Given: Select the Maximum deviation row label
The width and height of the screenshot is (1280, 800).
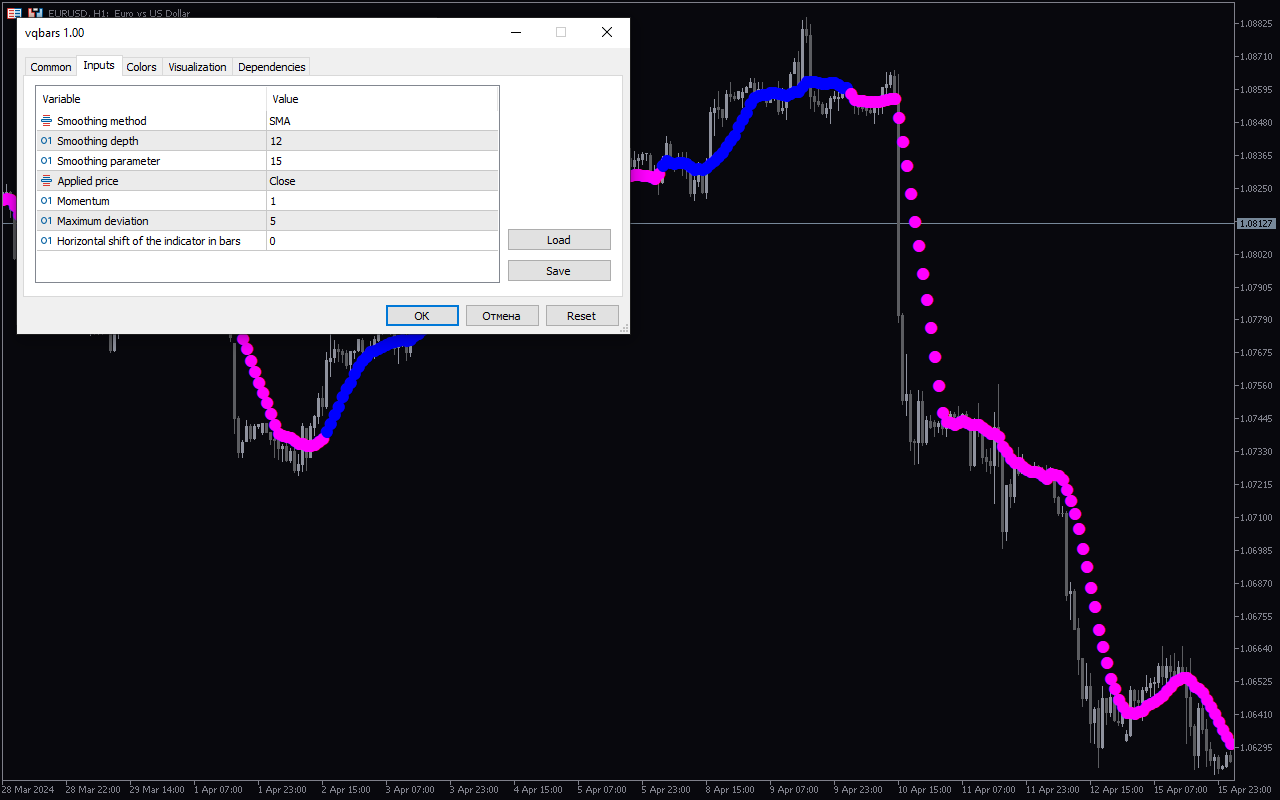Looking at the screenshot, I should pyautogui.click(x=103, y=221).
